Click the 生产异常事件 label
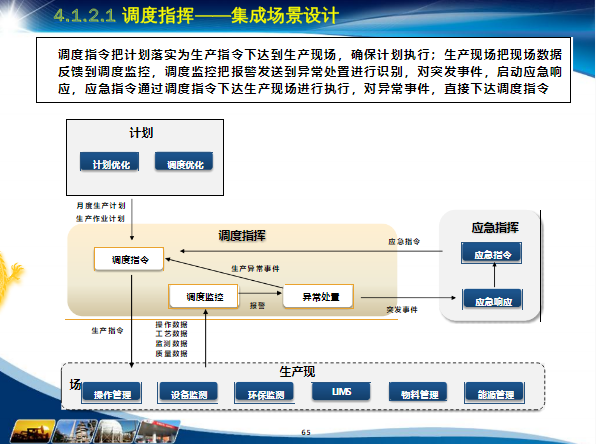The width and height of the screenshot is (596, 444). click(255, 268)
